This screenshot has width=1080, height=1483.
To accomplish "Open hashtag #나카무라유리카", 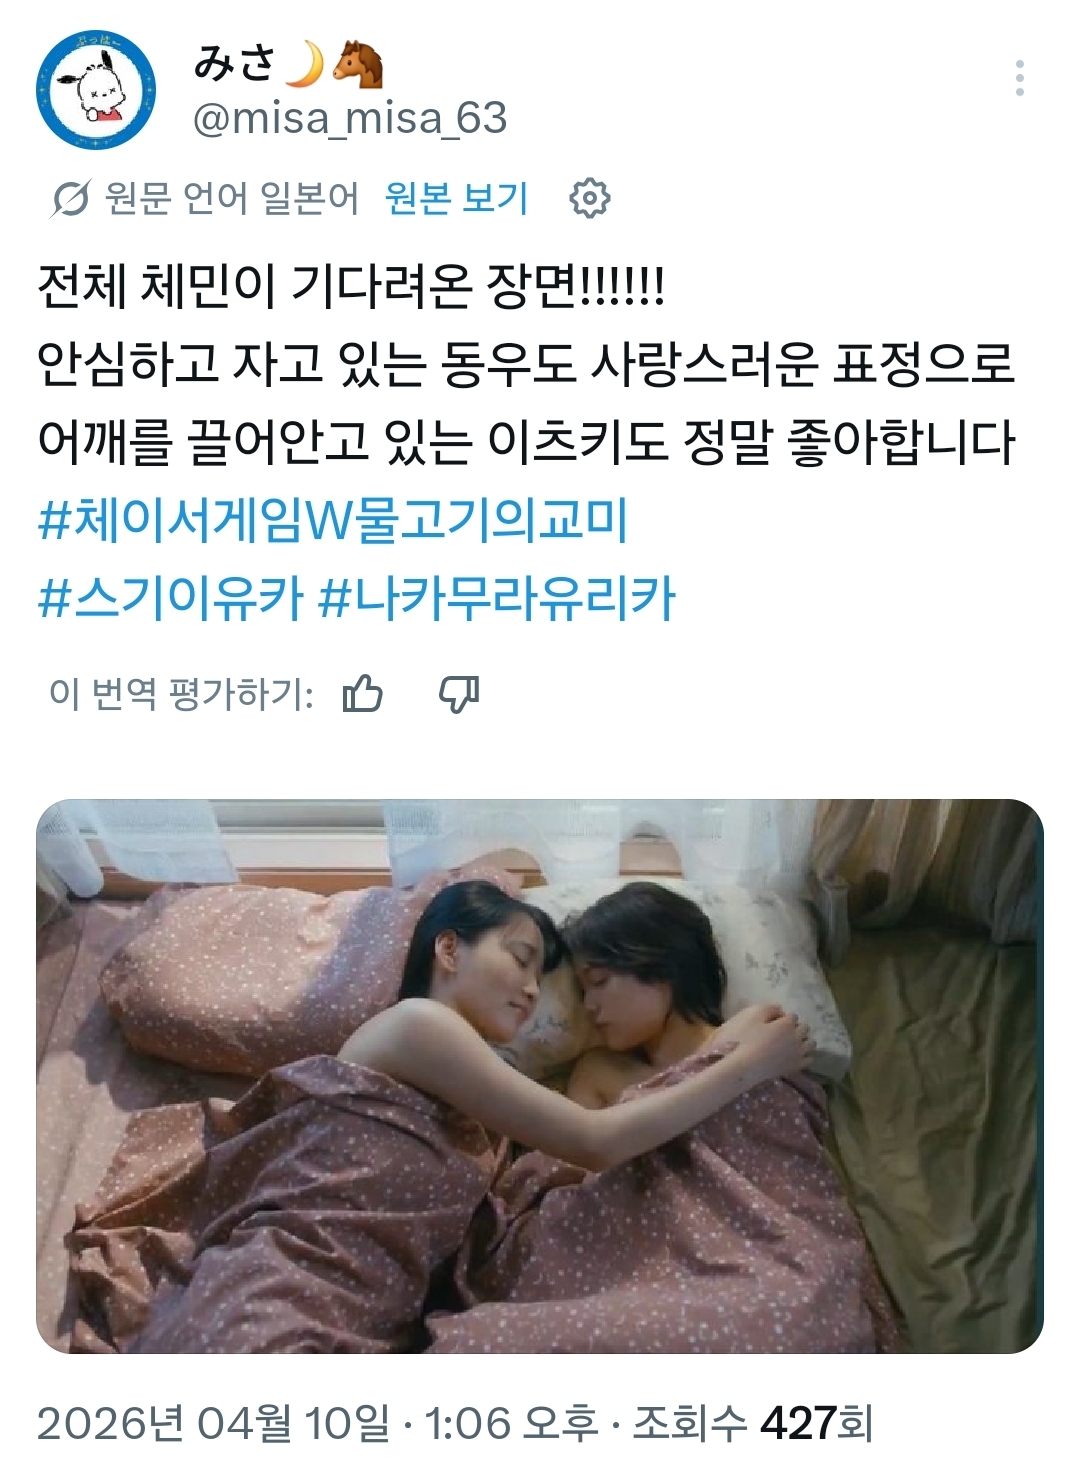I will click(x=497, y=598).
